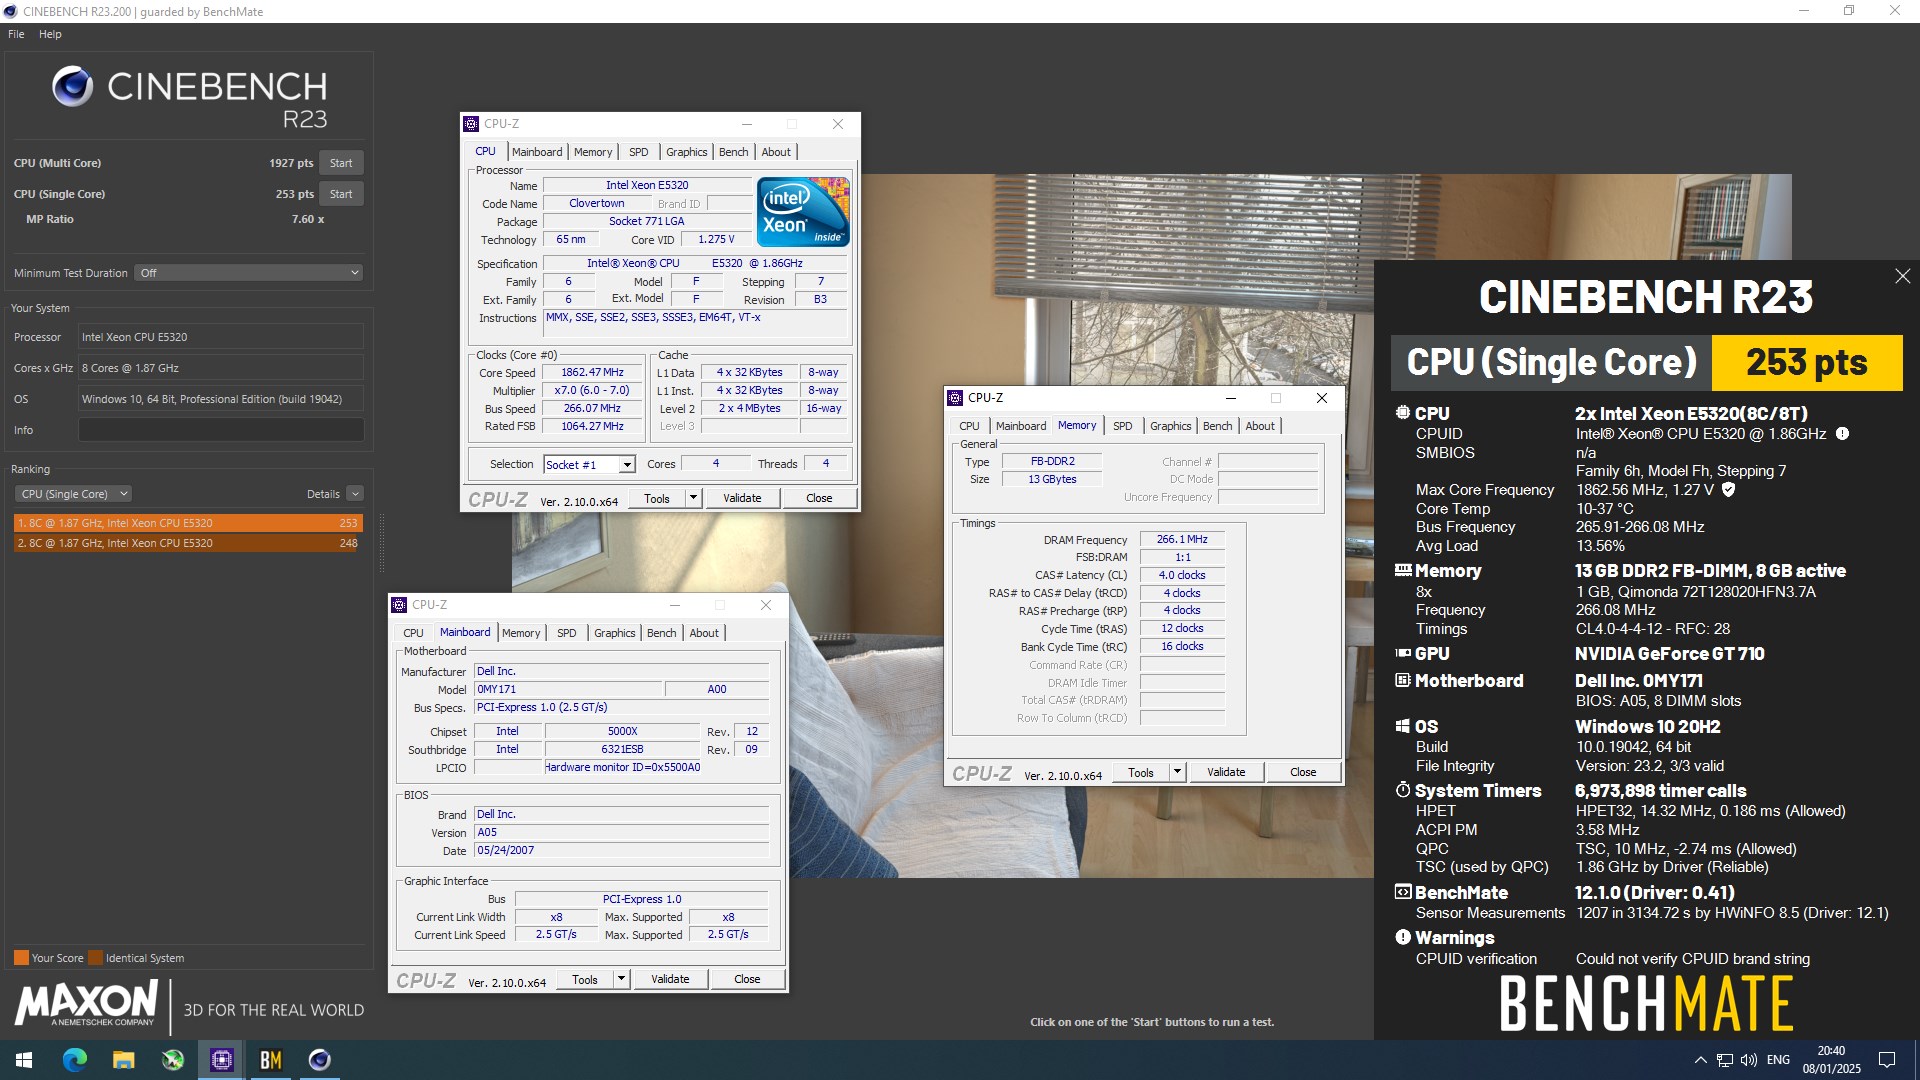This screenshot has width=1920, height=1080.
Task: Click the Windows Start button
Action: [24, 1060]
